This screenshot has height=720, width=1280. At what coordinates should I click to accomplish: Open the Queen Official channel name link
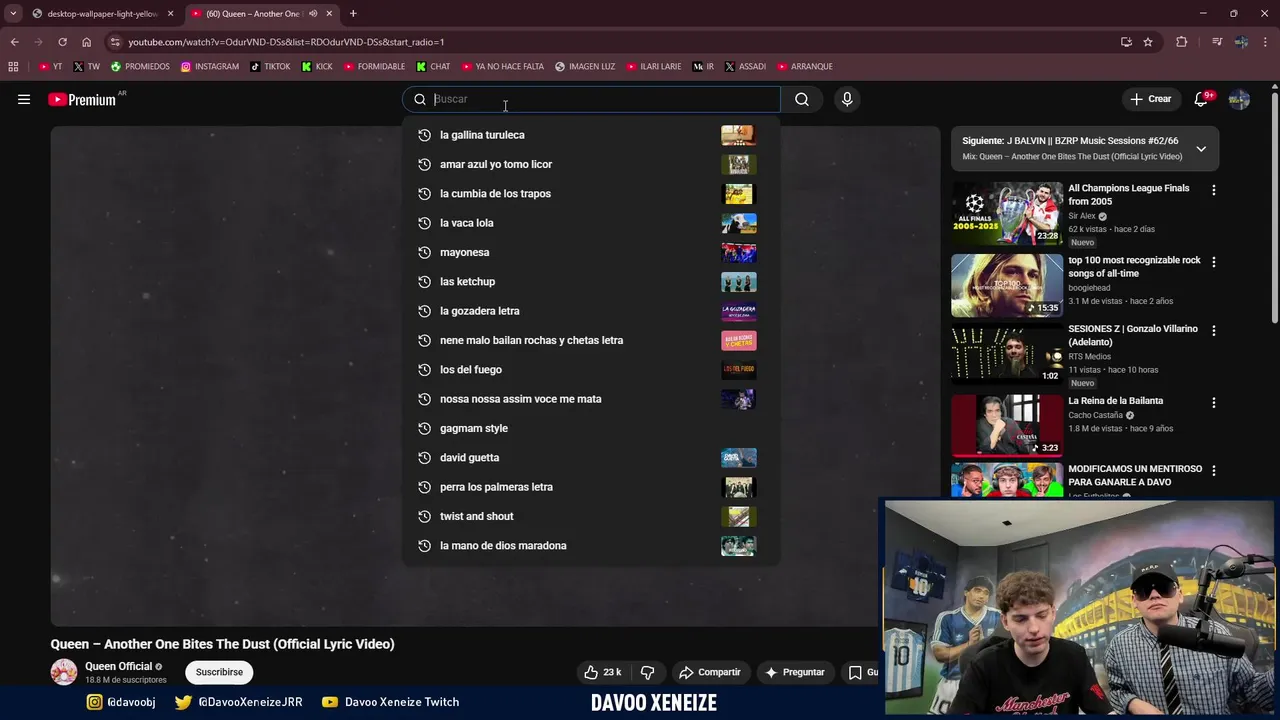pyautogui.click(x=118, y=666)
